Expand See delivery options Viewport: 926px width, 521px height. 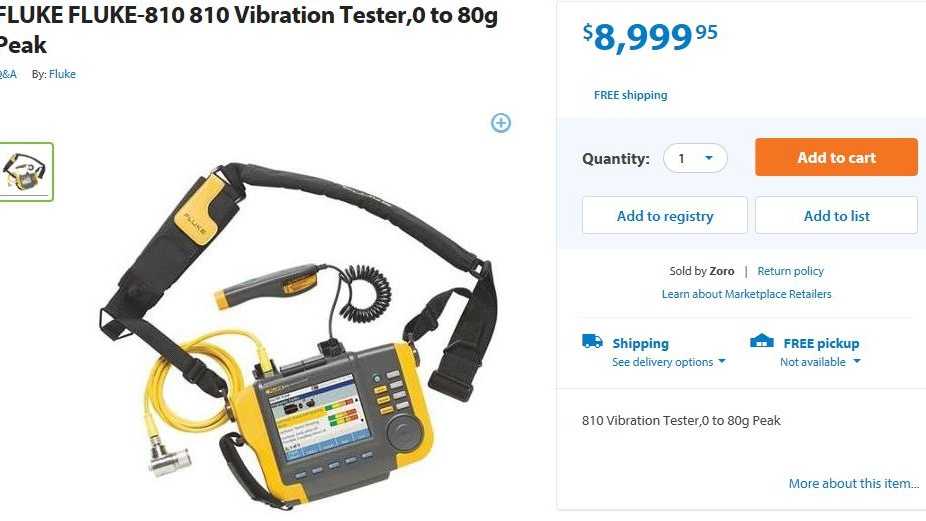pyautogui.click(x=669, y=362)
